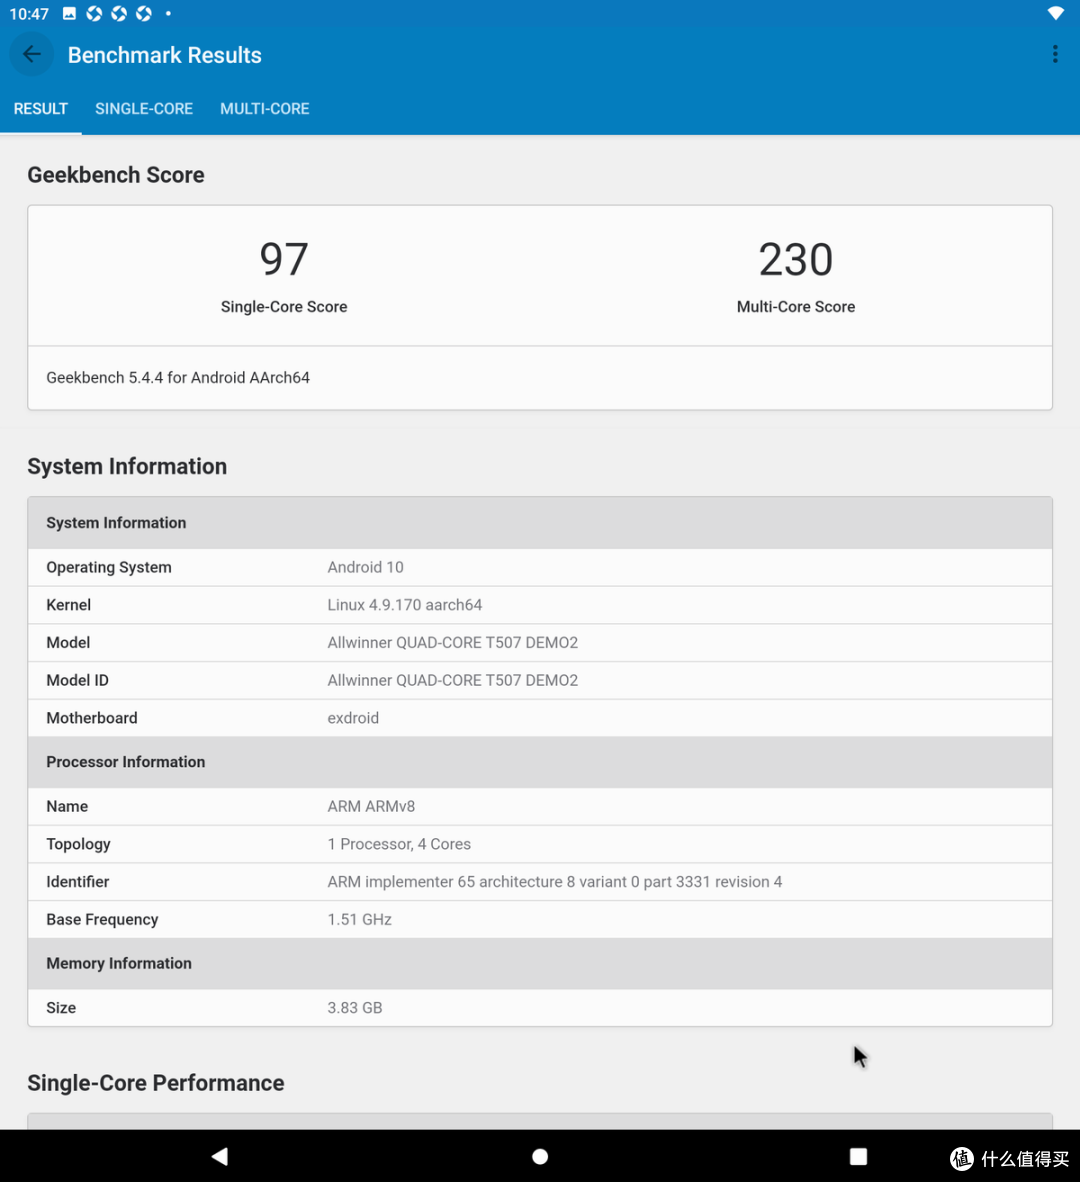Tap the Memory Information section header
This screenshot has height=1182, width=1080.
(540, 963)
